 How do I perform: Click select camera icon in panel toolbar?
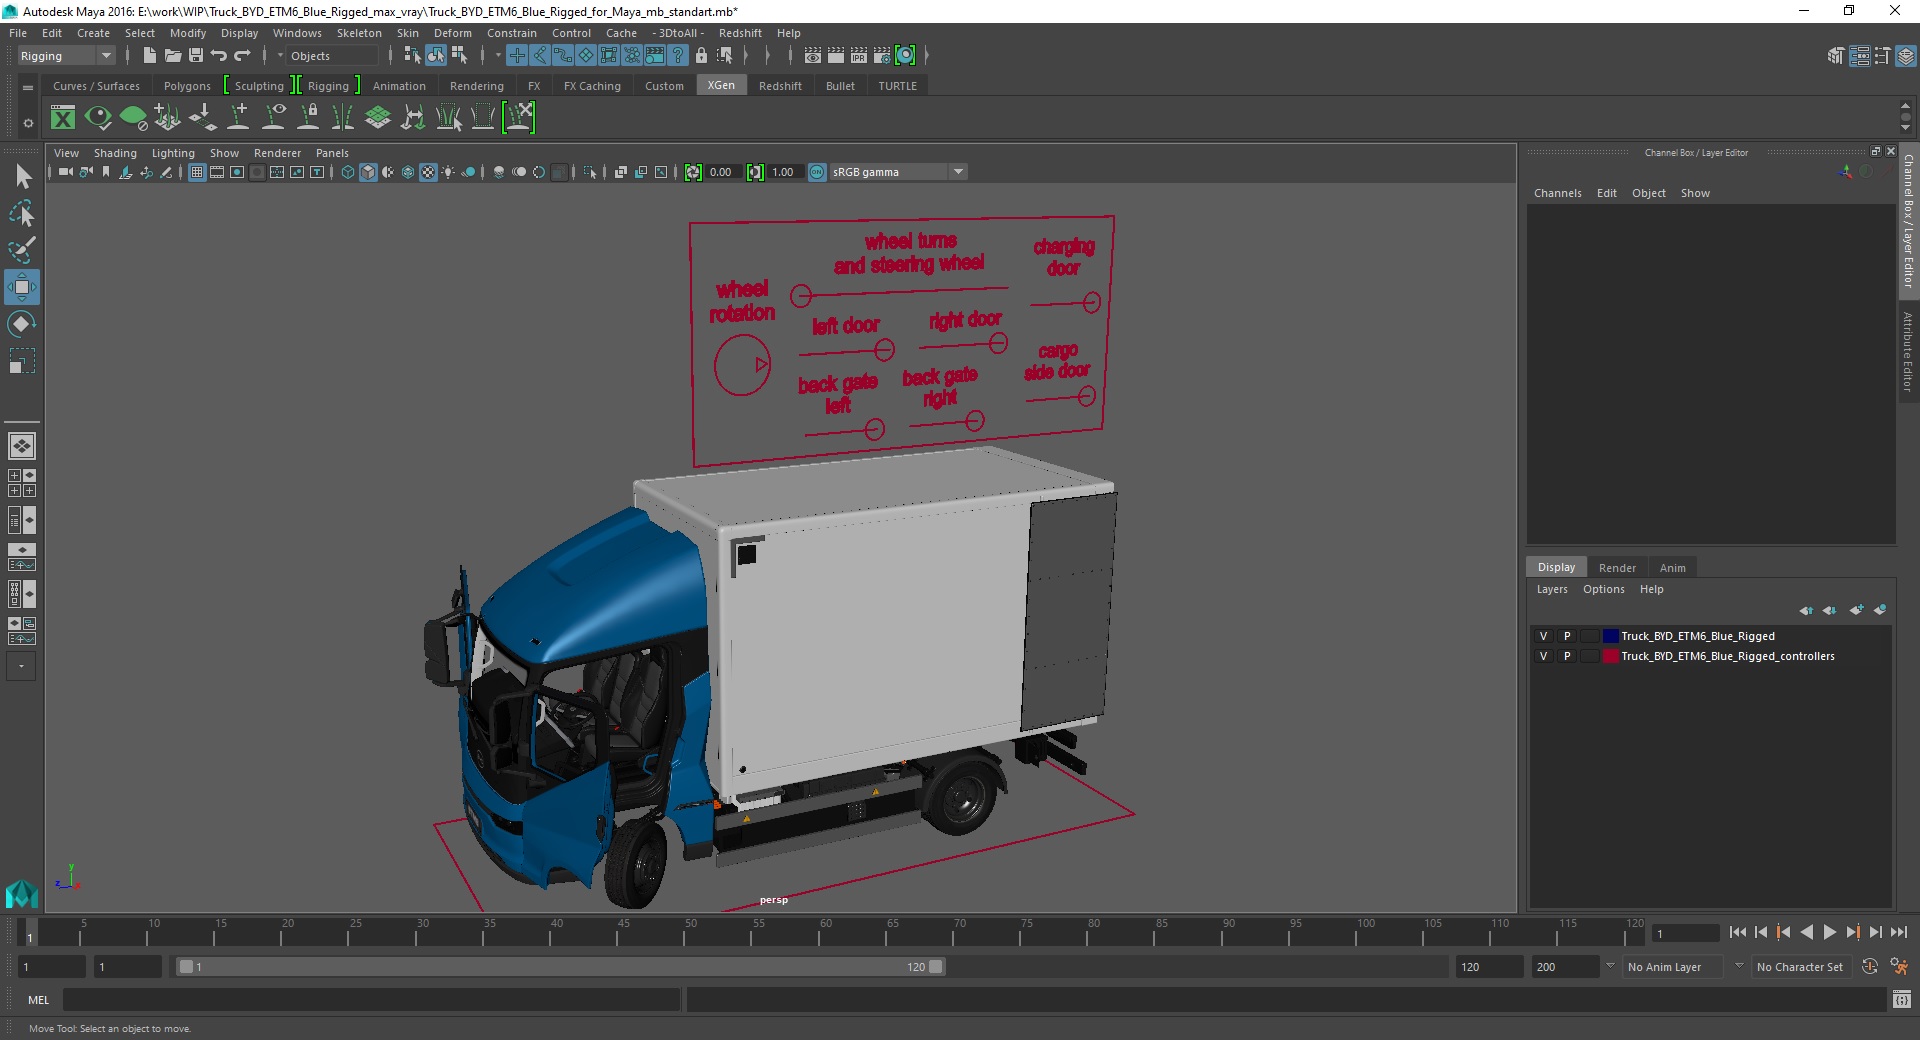(x=65, y=172)
